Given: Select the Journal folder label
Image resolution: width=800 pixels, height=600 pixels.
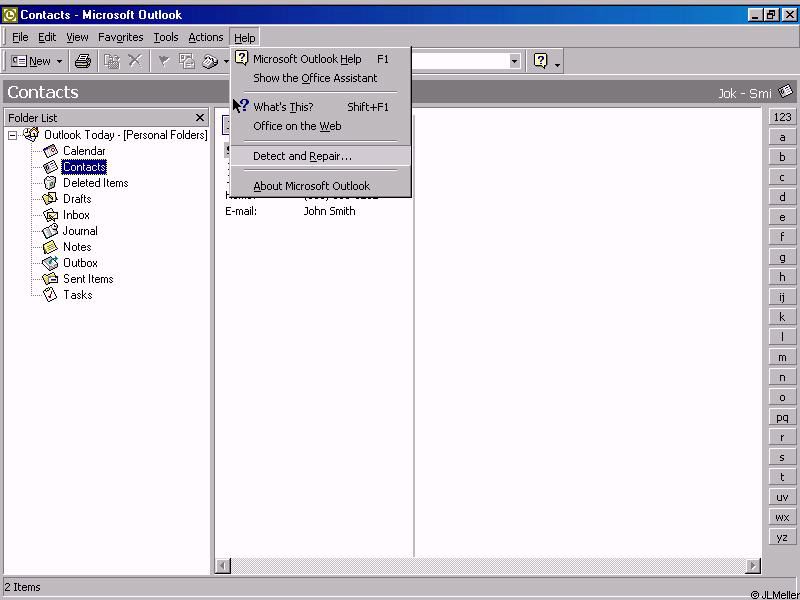Looking at the screenshot, I should (x=80, y=231).
